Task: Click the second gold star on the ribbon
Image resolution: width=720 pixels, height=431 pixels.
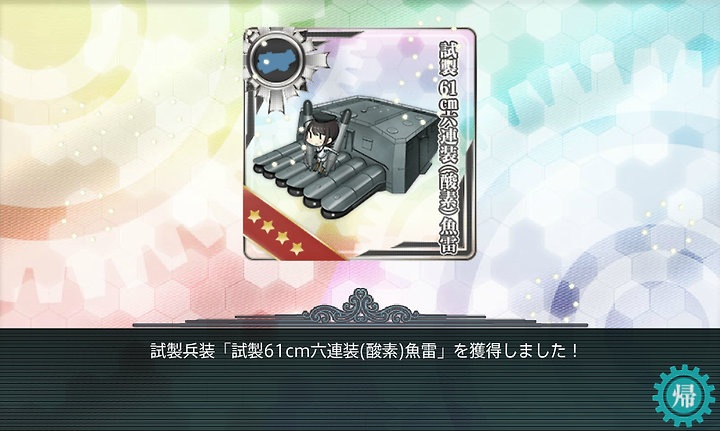Action: [268, 227]
